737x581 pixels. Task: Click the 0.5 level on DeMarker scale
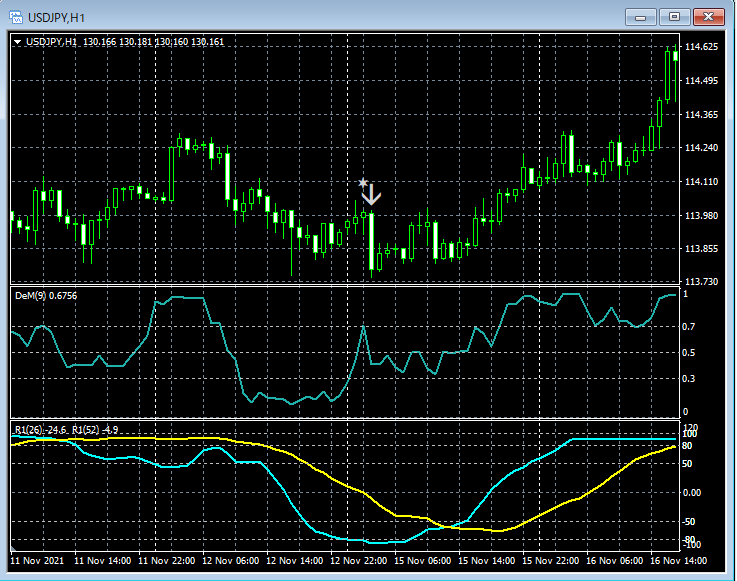[x=689, y=353]
